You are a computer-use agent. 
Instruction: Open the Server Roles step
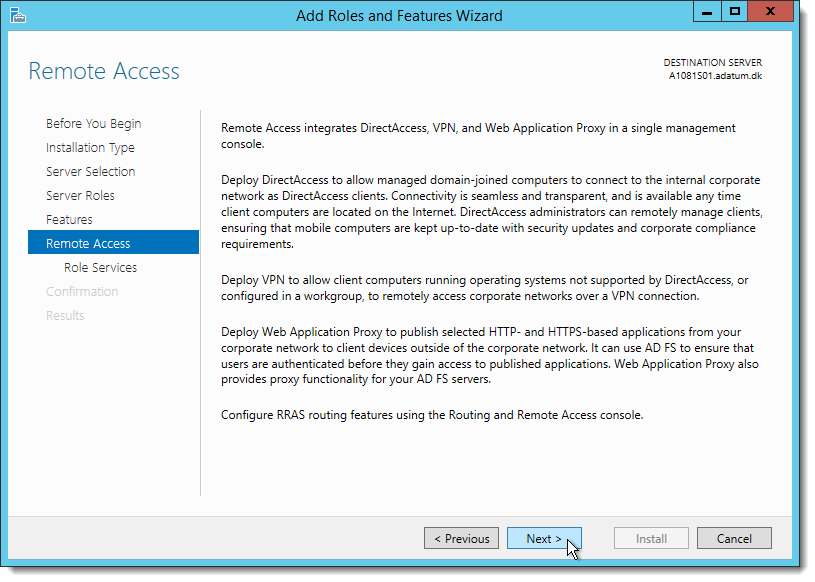click(x=80, y=195)
